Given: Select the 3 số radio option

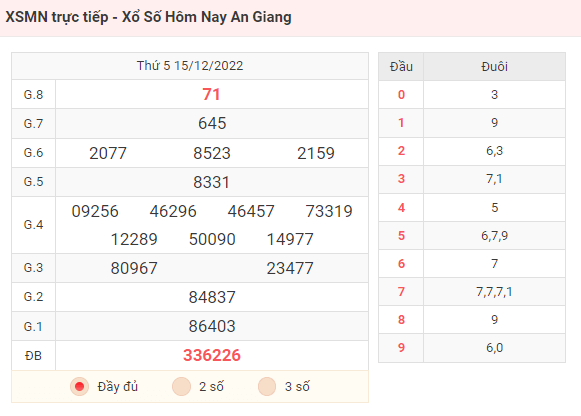Looking at the screenshot, I should (267, 387).
